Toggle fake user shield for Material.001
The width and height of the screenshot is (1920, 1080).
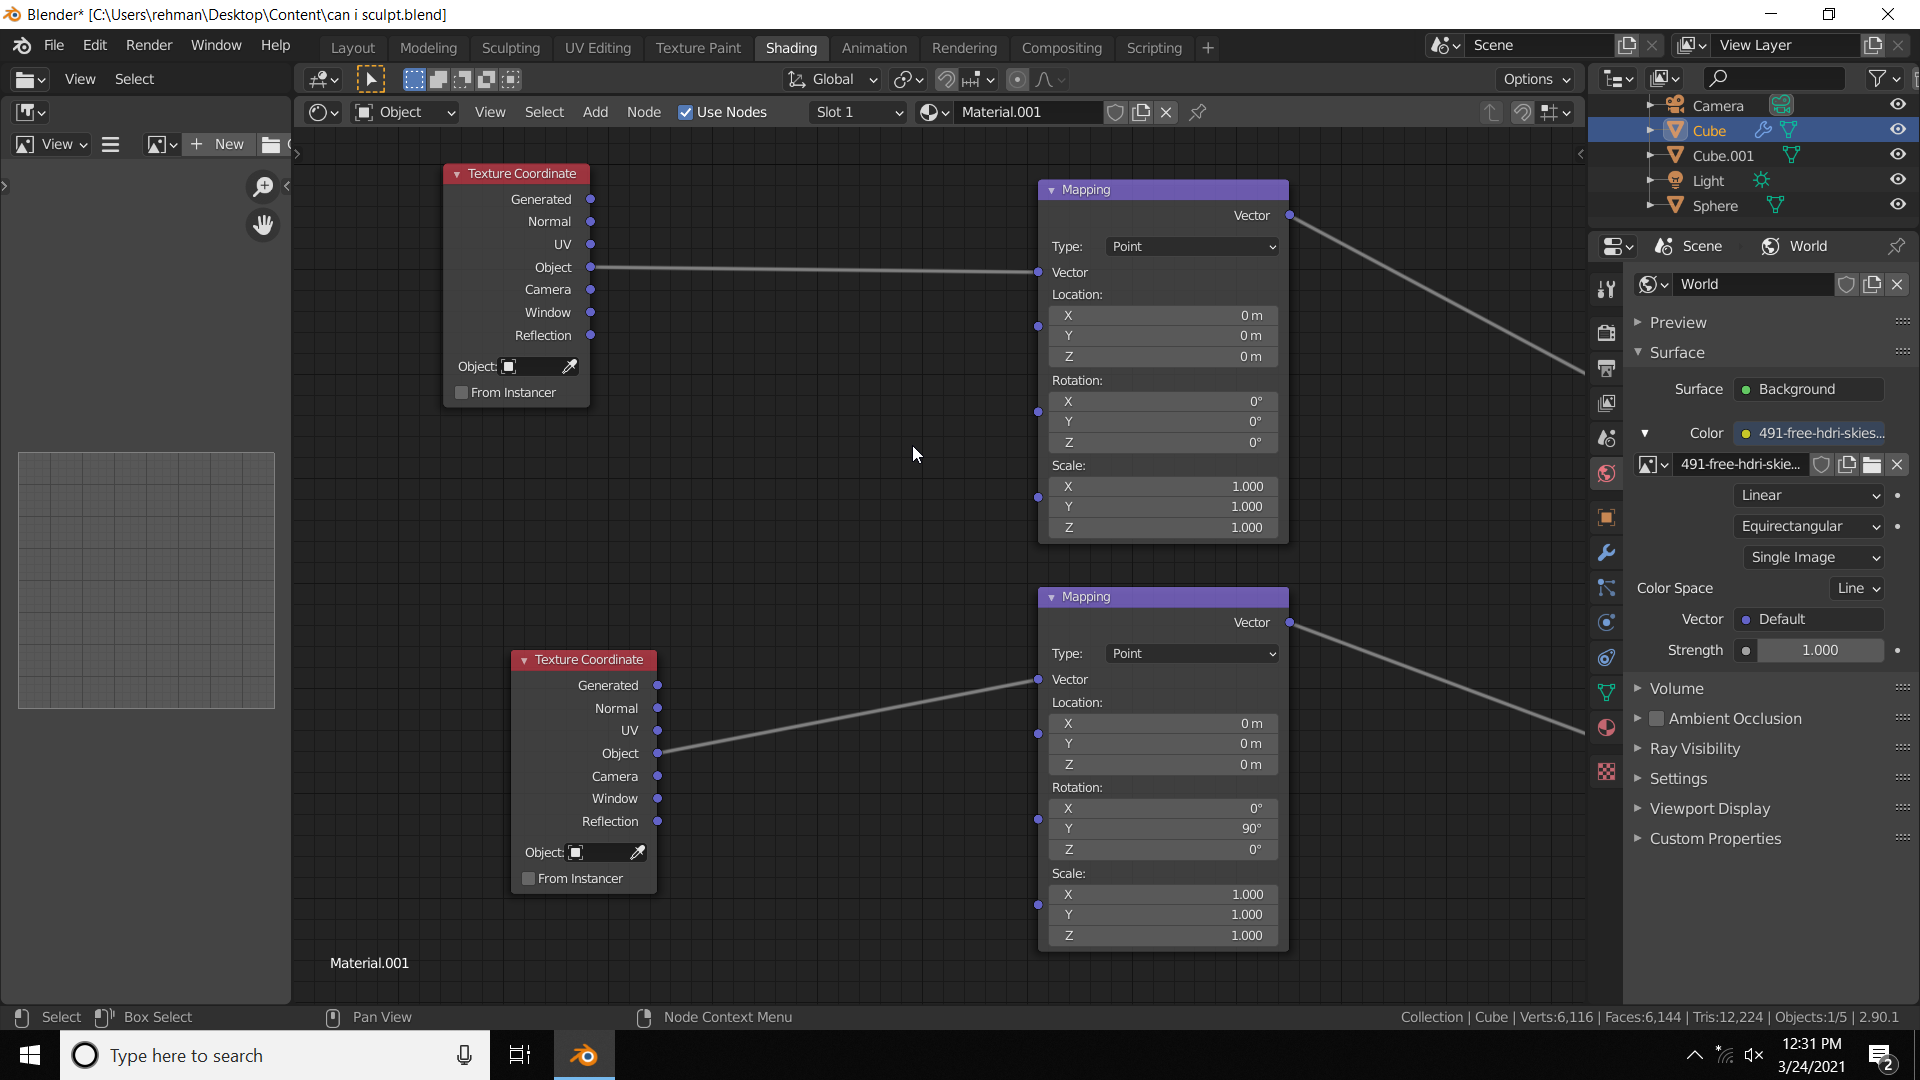[x=1115, y=112]
